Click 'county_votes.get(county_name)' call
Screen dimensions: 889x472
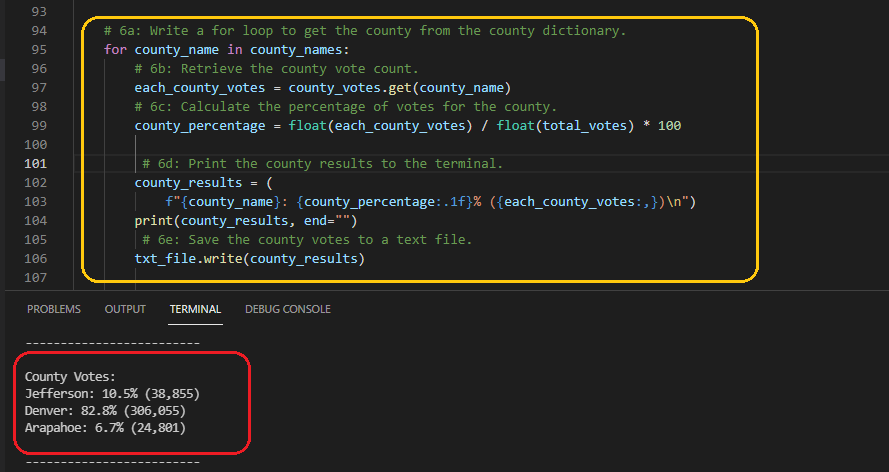[400, 88]
